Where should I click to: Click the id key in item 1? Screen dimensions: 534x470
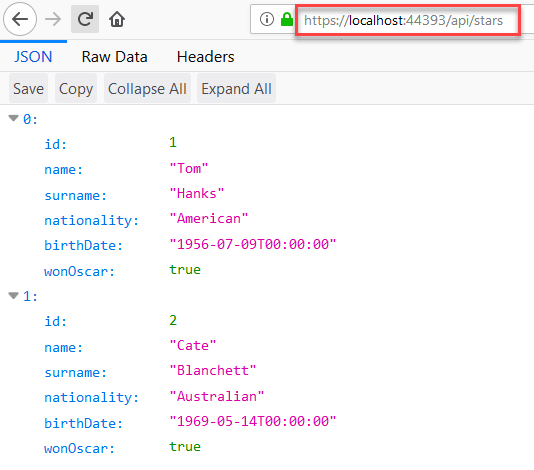click(56, 322)
